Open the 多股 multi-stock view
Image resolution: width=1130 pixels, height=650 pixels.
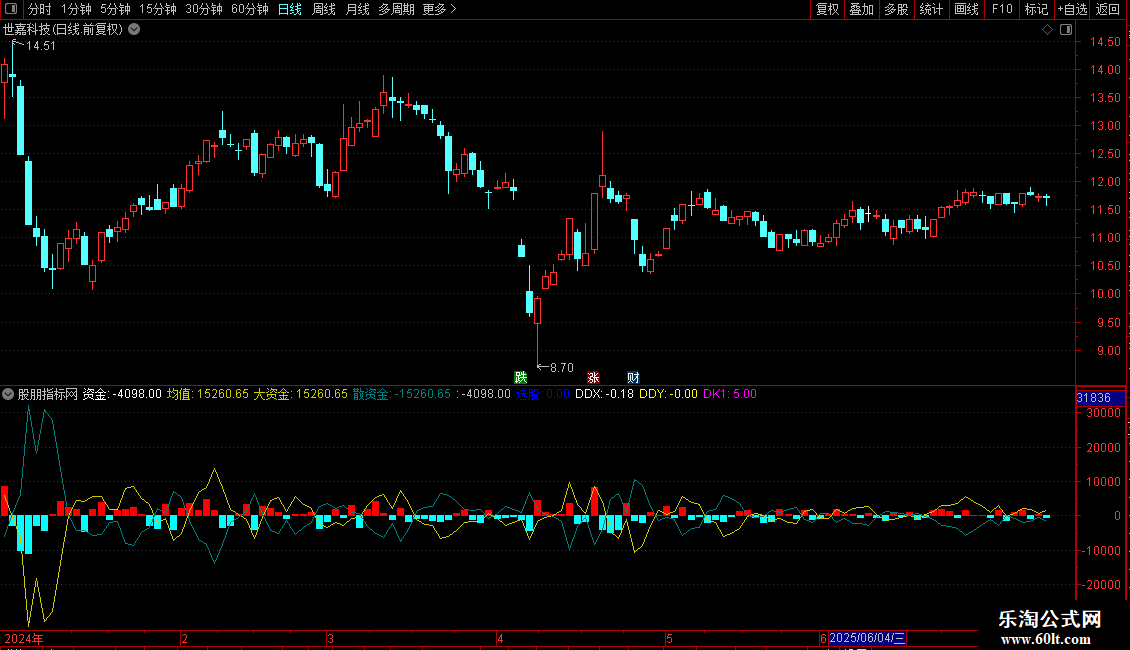[897, 9]
